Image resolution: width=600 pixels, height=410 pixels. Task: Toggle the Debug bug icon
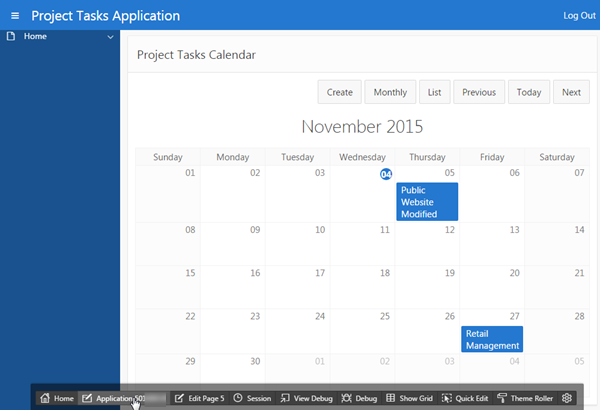point(346,398)
